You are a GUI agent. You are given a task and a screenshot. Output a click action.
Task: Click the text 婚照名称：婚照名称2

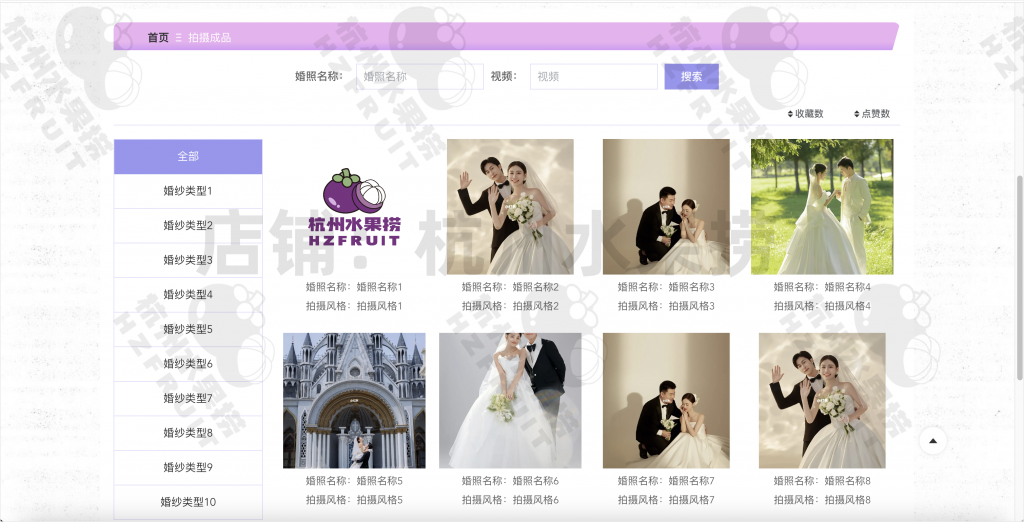click(510, 287)
